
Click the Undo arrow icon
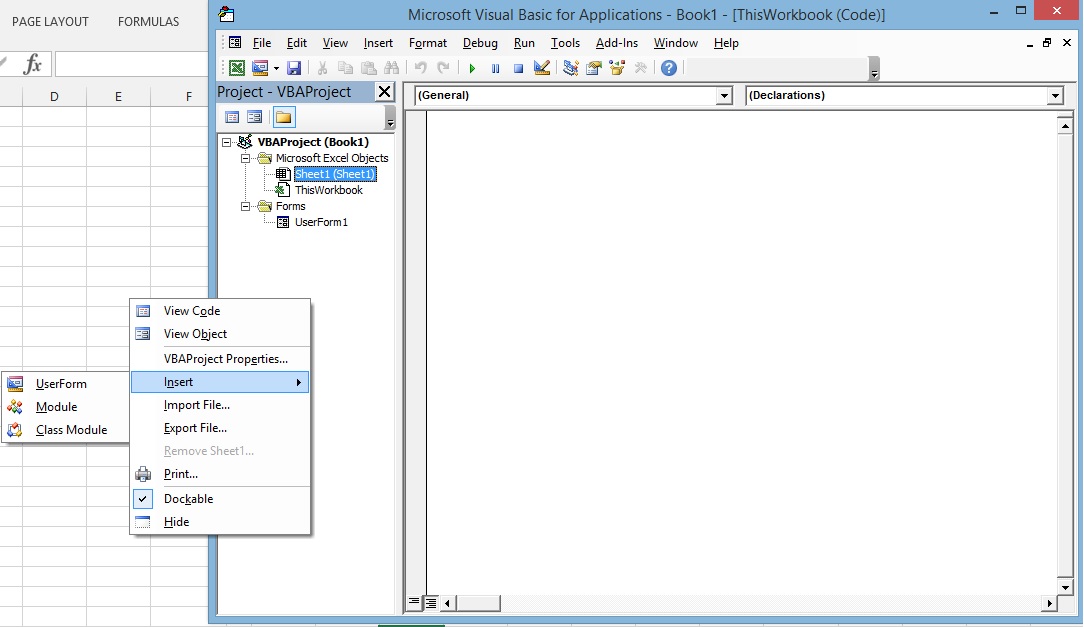tap(420, 68)
